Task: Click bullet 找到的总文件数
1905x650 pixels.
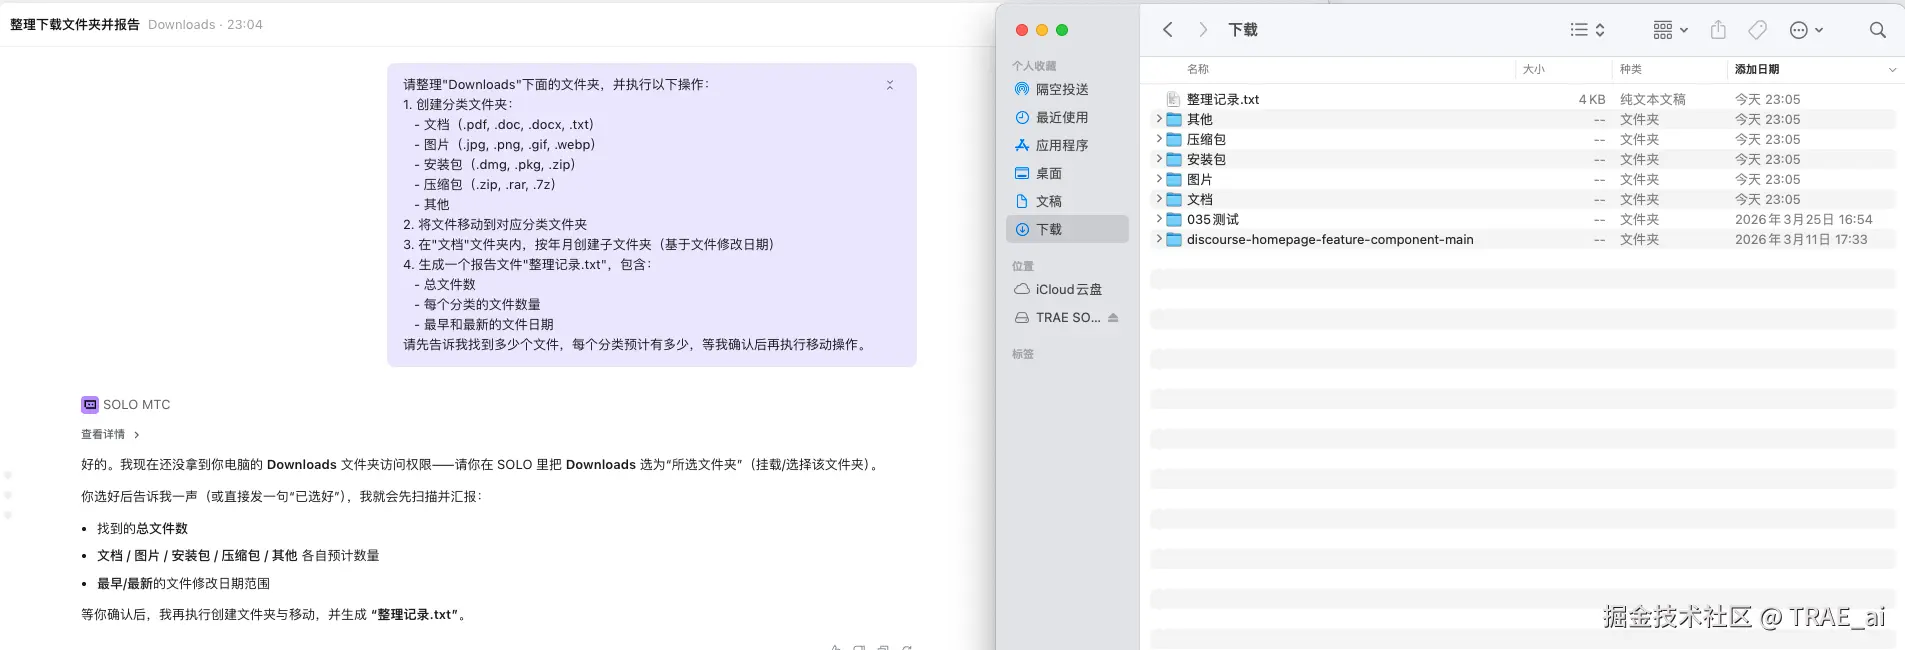Action: point(142,528)
